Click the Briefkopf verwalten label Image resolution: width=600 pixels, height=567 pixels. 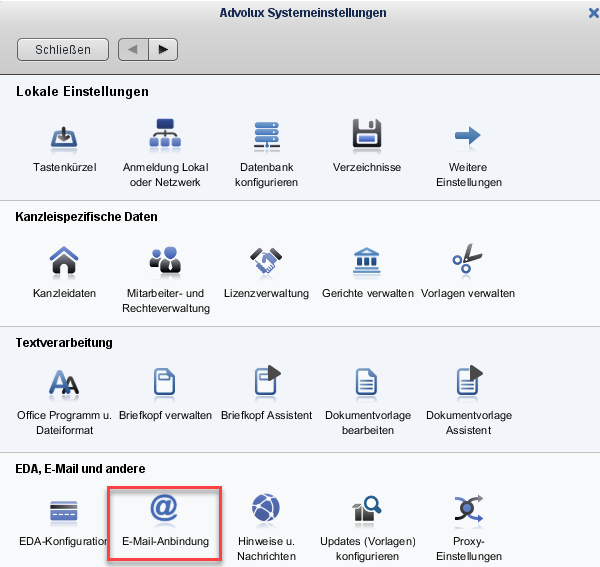click(x=165, y=415)
